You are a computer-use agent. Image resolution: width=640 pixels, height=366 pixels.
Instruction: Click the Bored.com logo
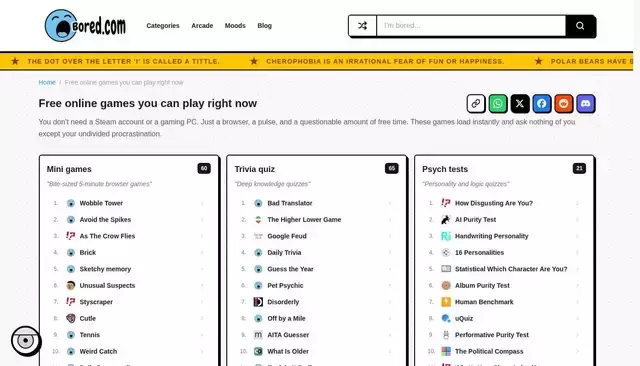click(x=85, y=25)
